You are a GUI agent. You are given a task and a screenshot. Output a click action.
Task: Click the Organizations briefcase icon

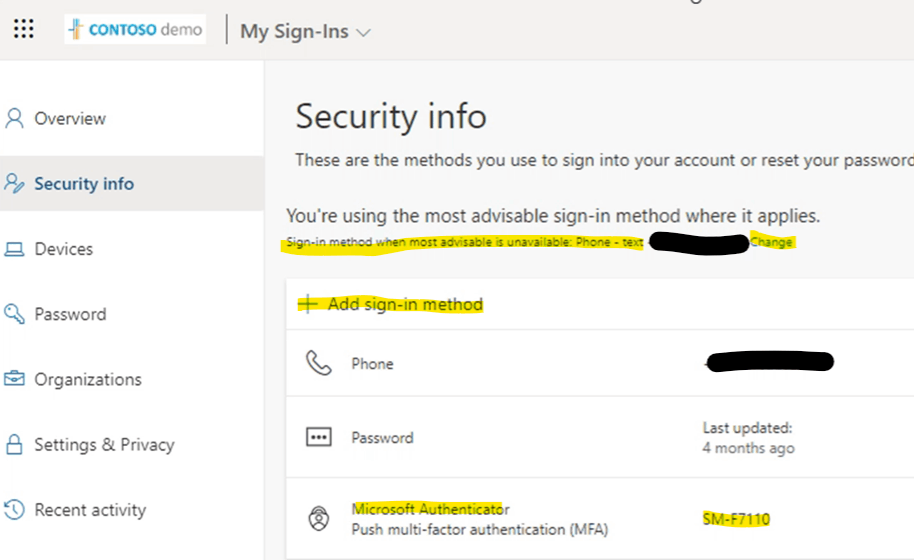pyautogui.click(x=14, y=379)
